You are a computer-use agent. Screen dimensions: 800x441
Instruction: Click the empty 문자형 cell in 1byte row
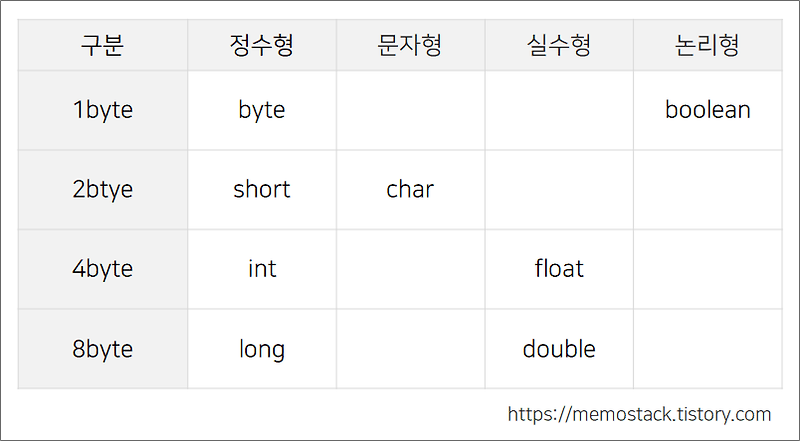[410, 110]
